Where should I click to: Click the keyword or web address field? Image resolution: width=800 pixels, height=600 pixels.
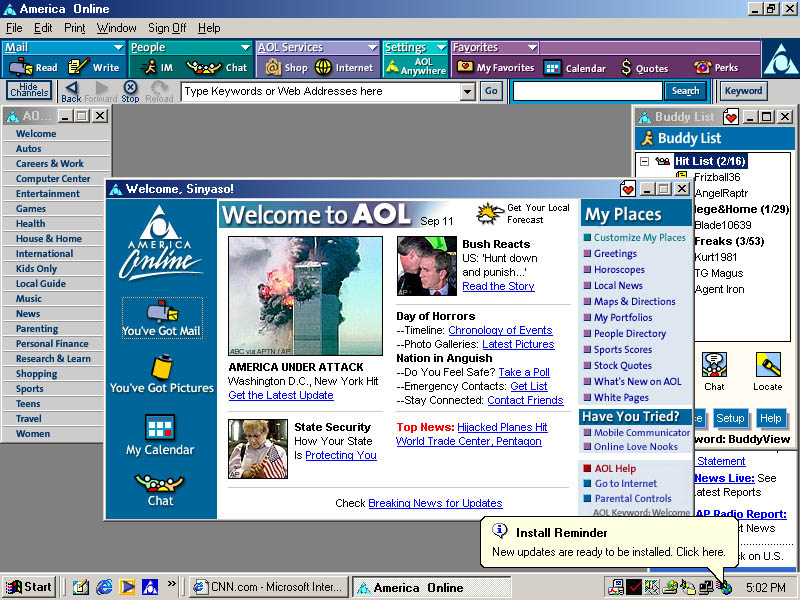[x=321, y=92]
